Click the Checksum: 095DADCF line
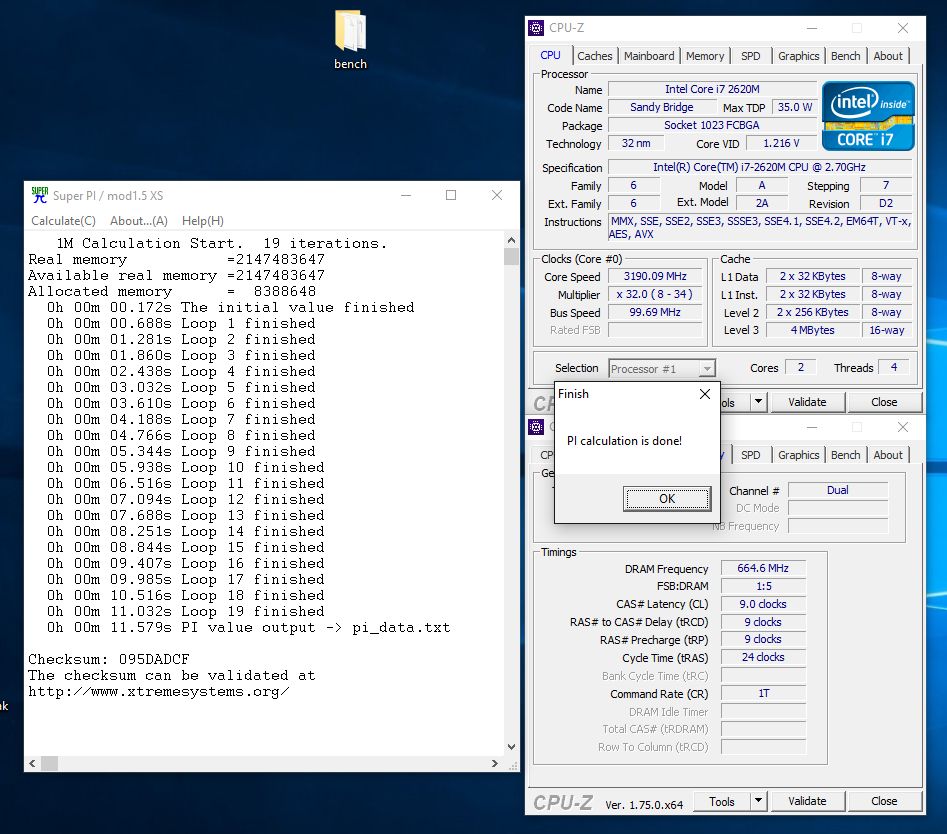The image size is (947, 834). [109, 659]
